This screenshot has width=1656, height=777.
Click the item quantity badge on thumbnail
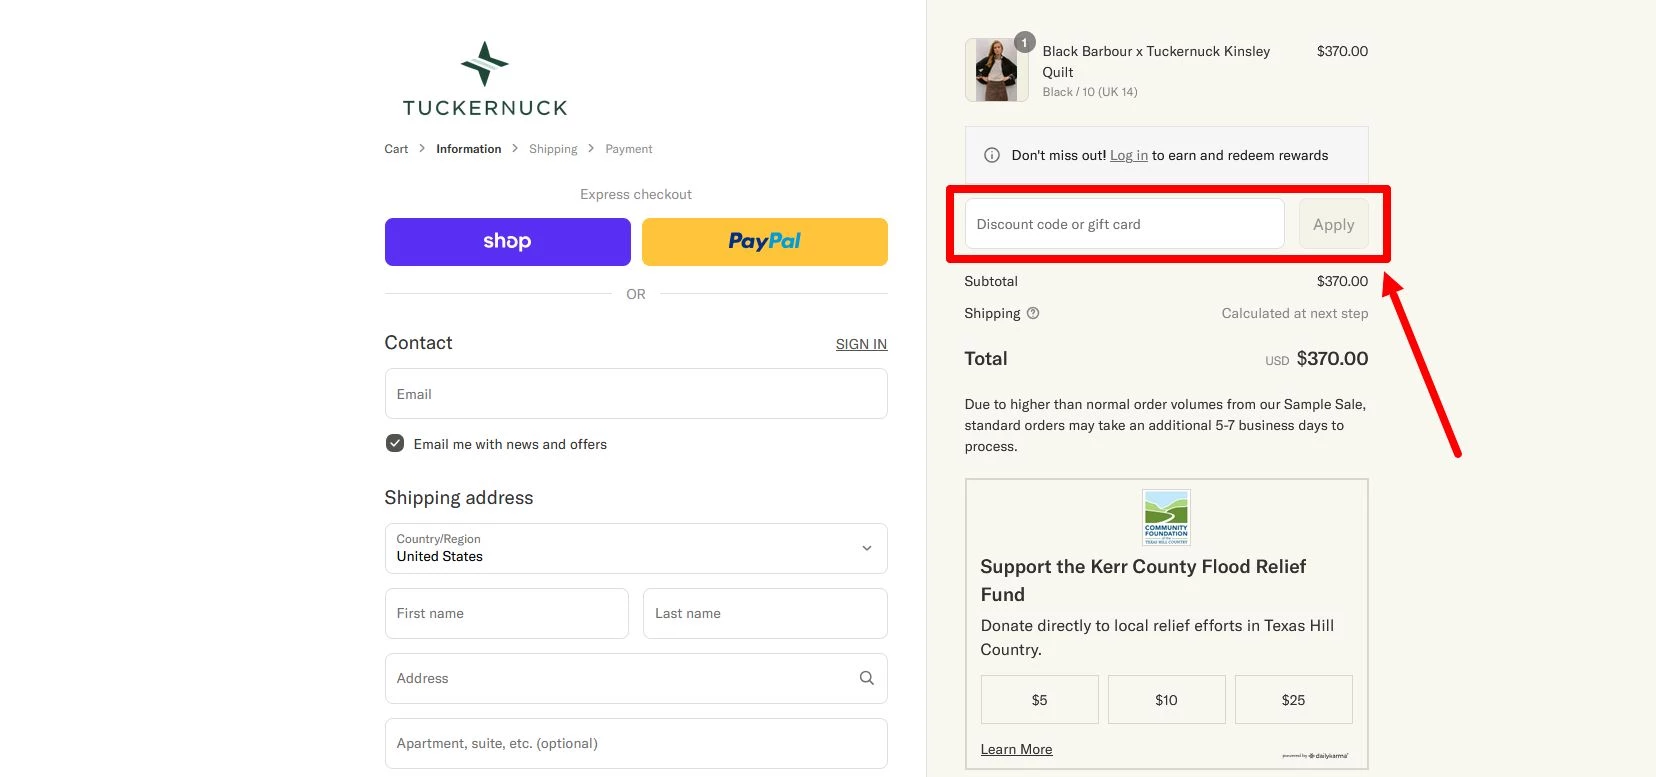coord(1024,43)
